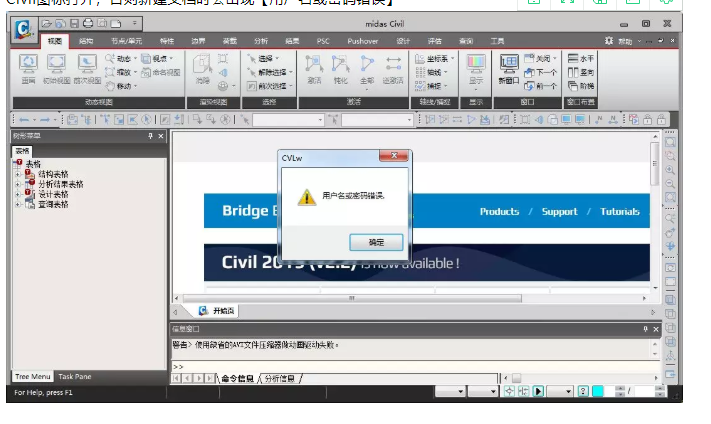Click the redo right-arrow toolbar icon
The height and width of the screenshot is (424, 711).
pyautogui.click(x=44, y=120)
